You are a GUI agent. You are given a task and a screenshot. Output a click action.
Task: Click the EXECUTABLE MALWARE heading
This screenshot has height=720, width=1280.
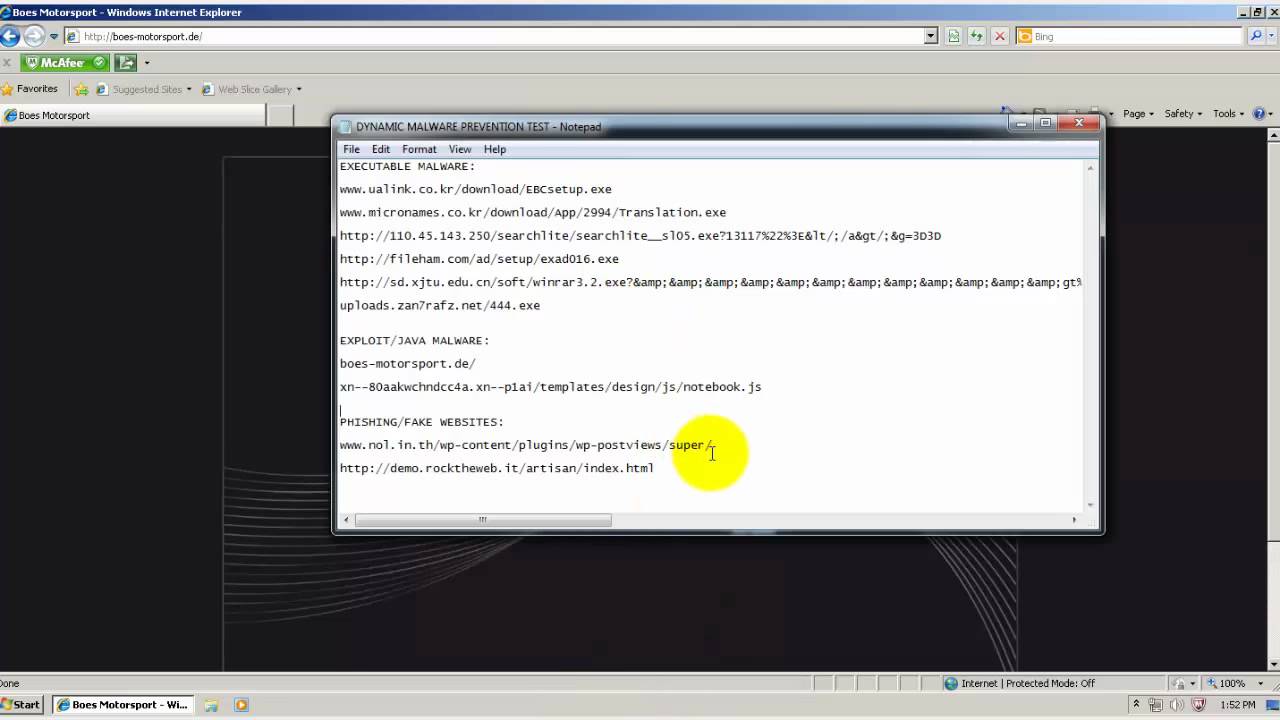point(407,167)
